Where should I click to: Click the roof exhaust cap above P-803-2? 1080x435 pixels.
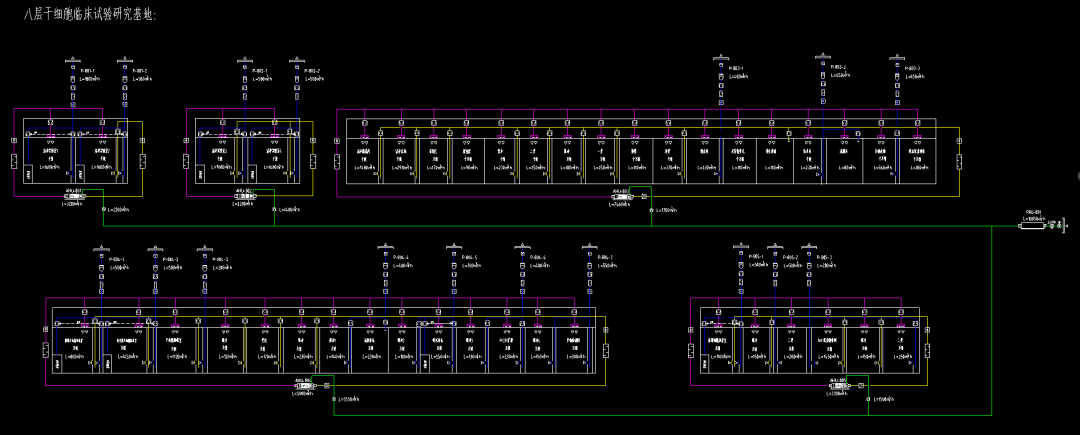pyautogui.click(x=823, y=56)
